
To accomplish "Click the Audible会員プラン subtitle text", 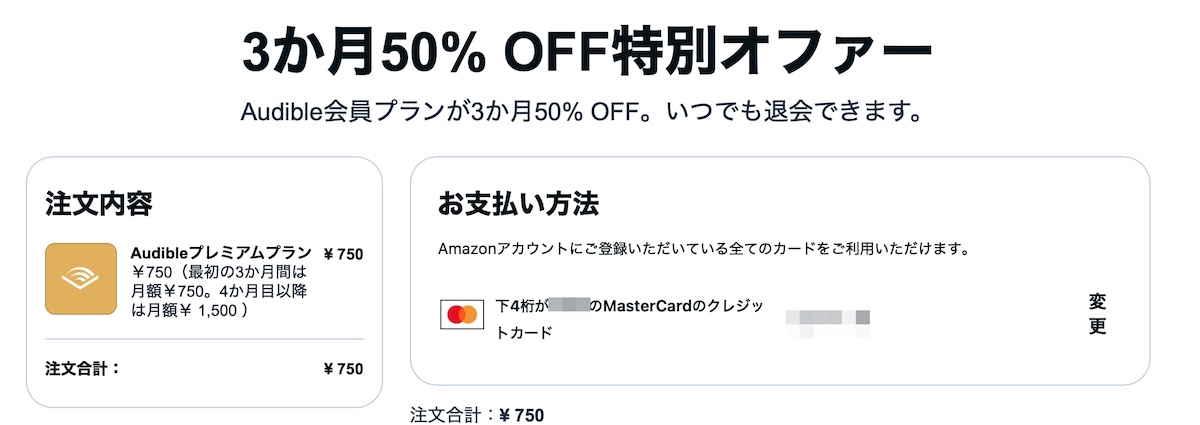I will coord(580,111).
